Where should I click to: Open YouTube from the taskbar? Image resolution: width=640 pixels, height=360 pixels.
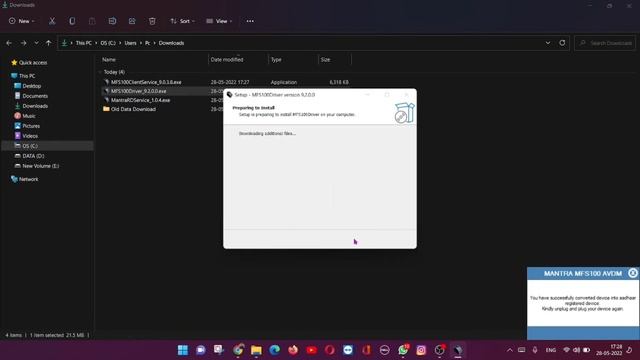click(311, 350)
